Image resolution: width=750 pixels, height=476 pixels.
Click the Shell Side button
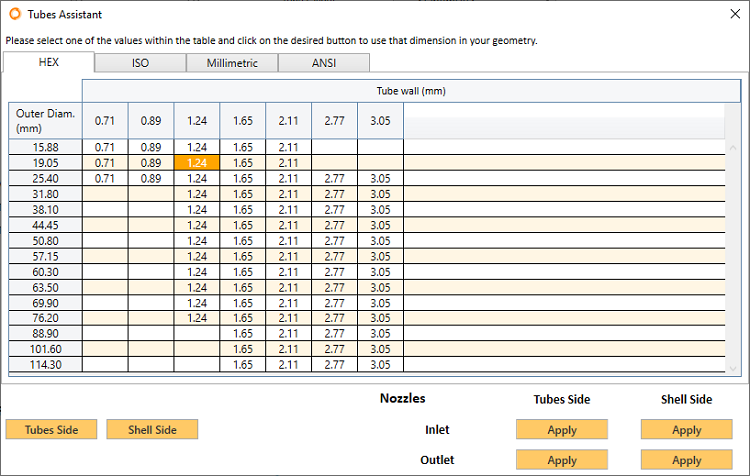pyautogui.click(x=152, y=429)
